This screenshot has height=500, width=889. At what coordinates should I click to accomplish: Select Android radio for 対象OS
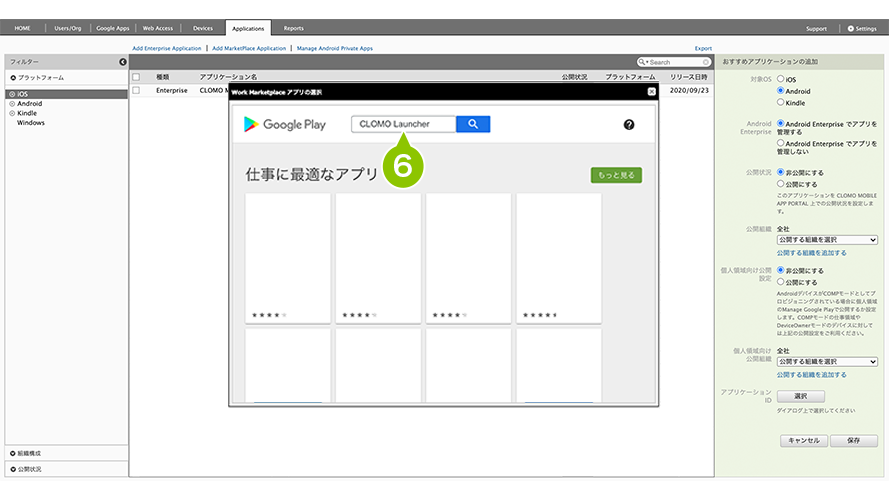click(x=781, y=91)
